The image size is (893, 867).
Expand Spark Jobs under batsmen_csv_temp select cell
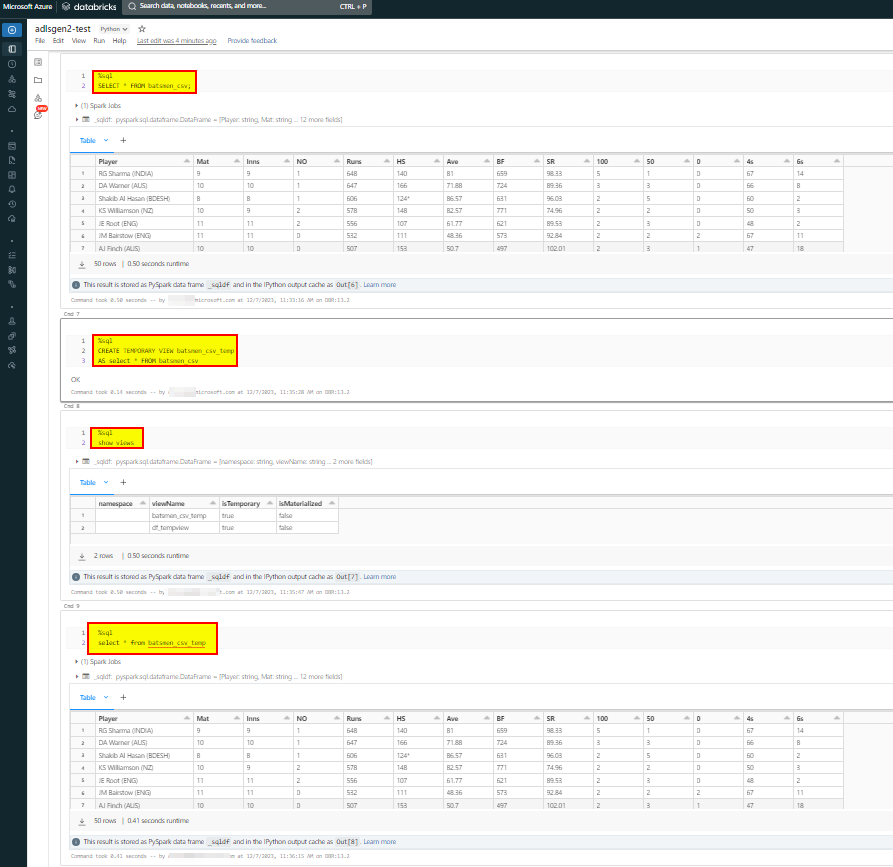click(x=77, y=662)
